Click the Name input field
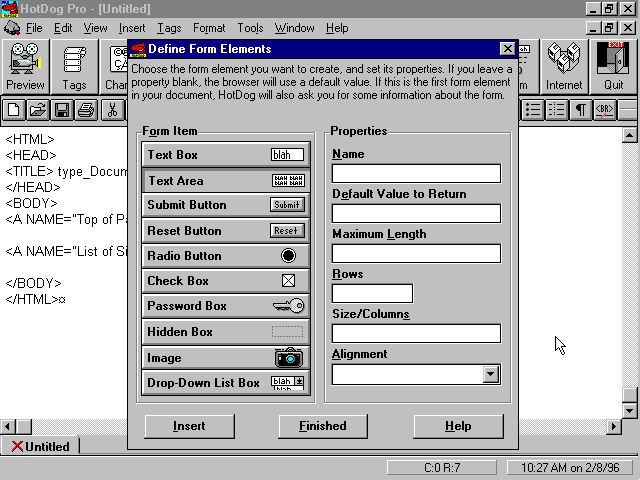 (416, 174)
